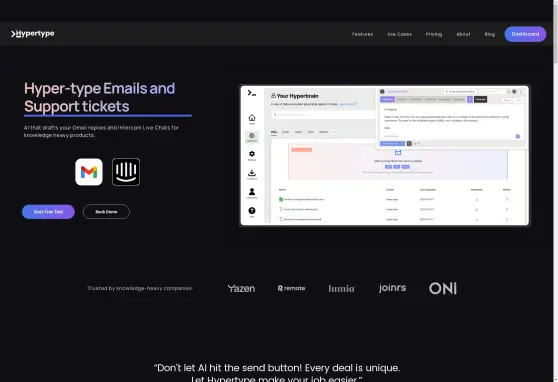This screenshot has width=558, height=382.
Task: Click the Help question-mark icon in the preview sidebar
Action: [252, 212]
